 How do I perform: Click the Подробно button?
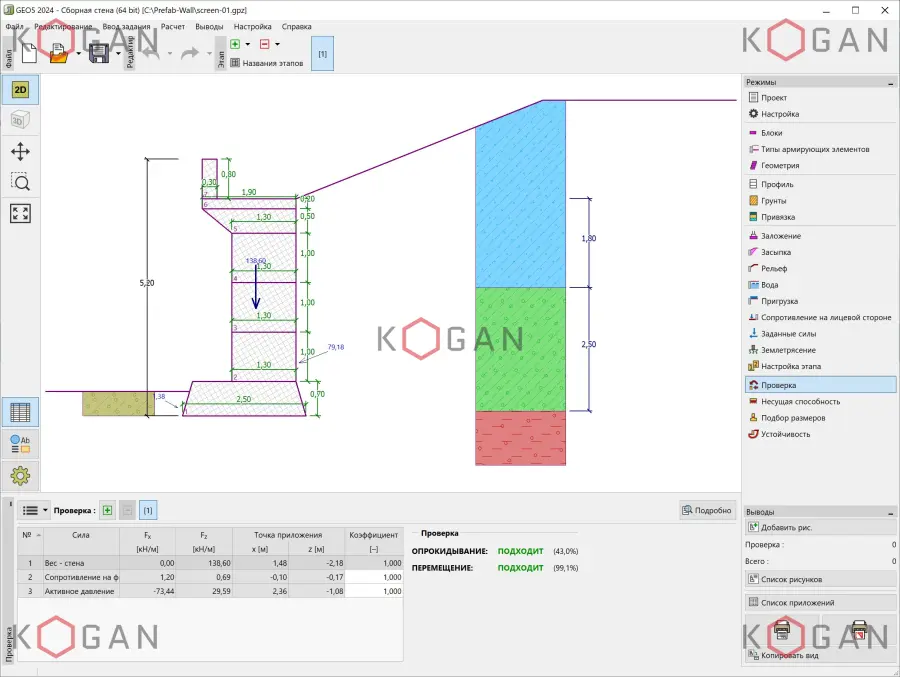[x=707, y=510]
